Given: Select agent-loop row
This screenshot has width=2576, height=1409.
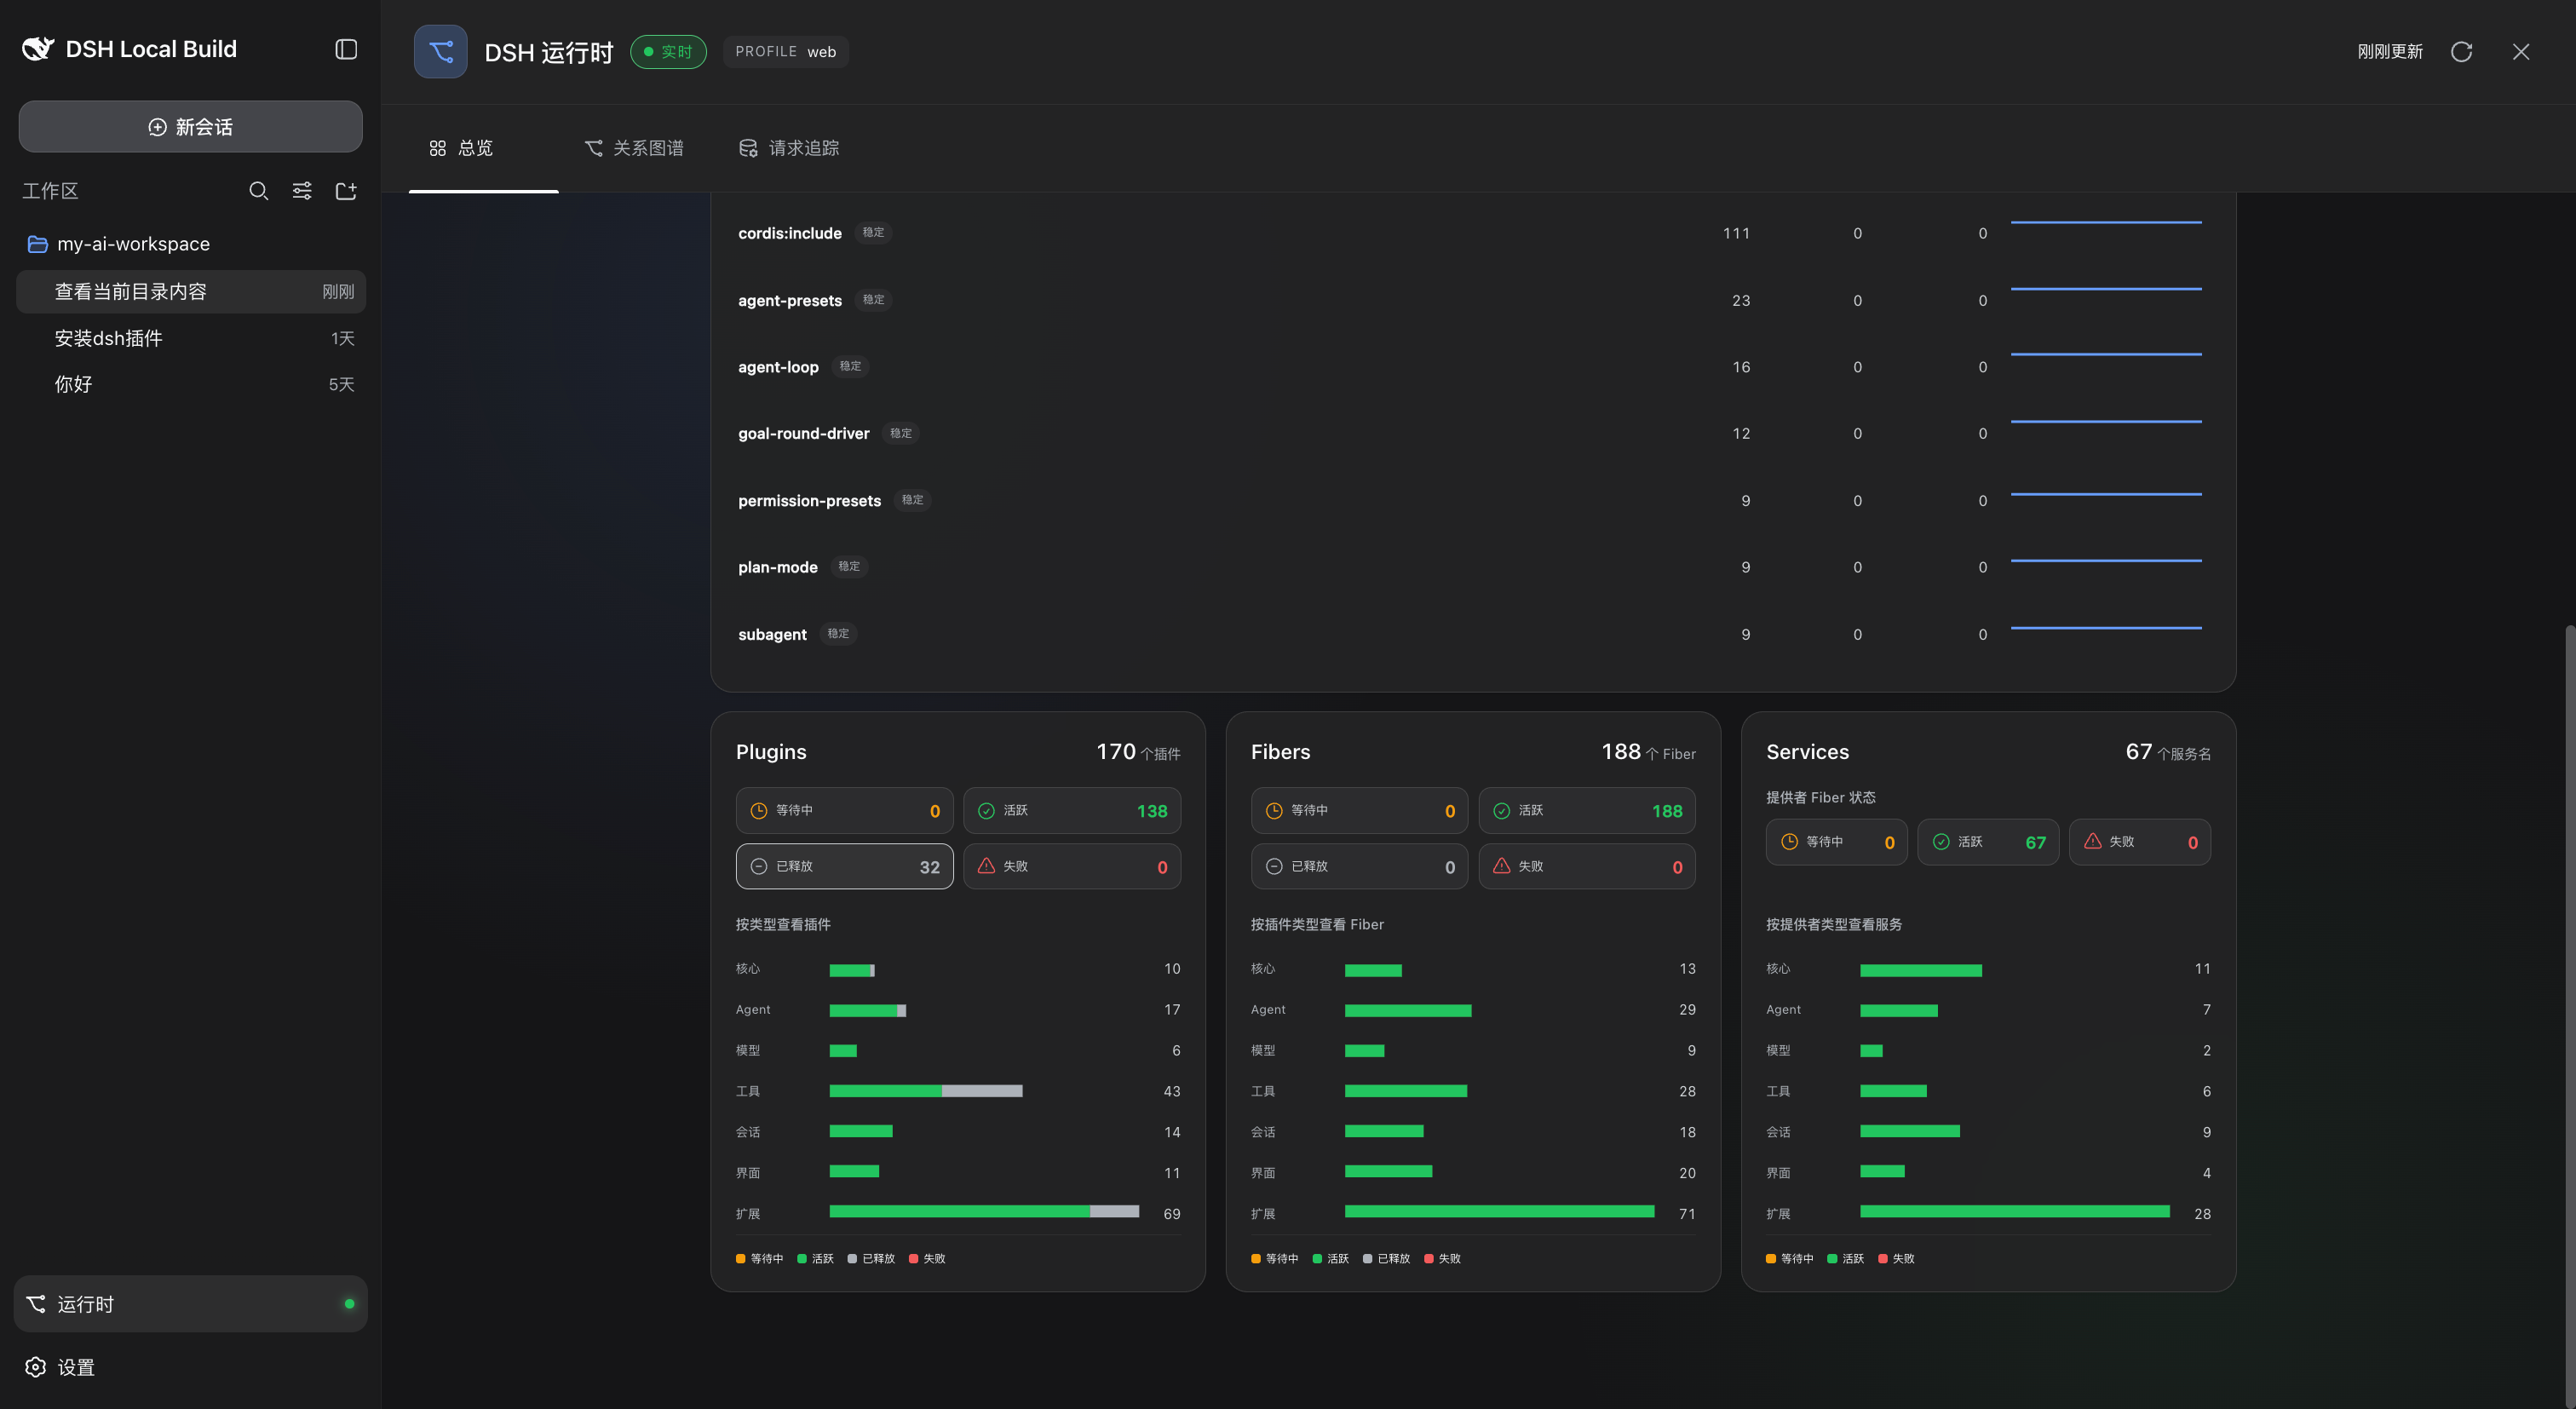Looking at the screenshot, I should (x=1472, y=367).
